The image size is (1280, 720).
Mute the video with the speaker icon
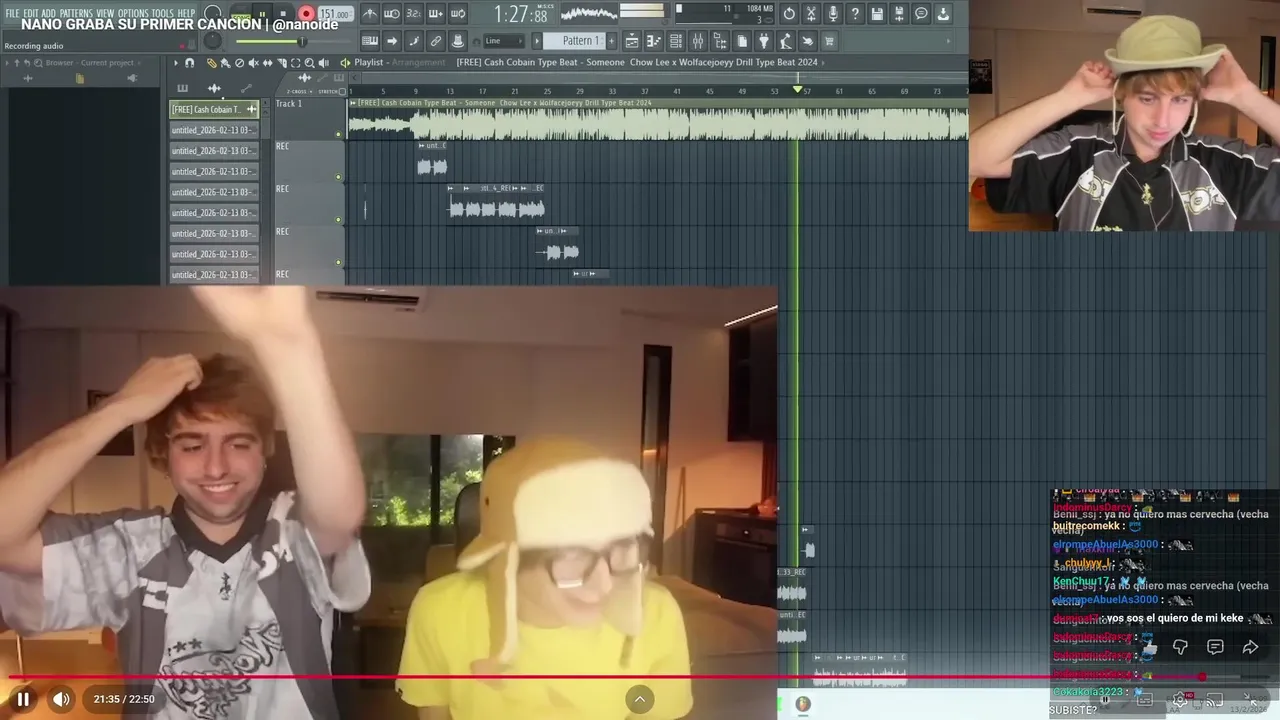click(61, 699)
